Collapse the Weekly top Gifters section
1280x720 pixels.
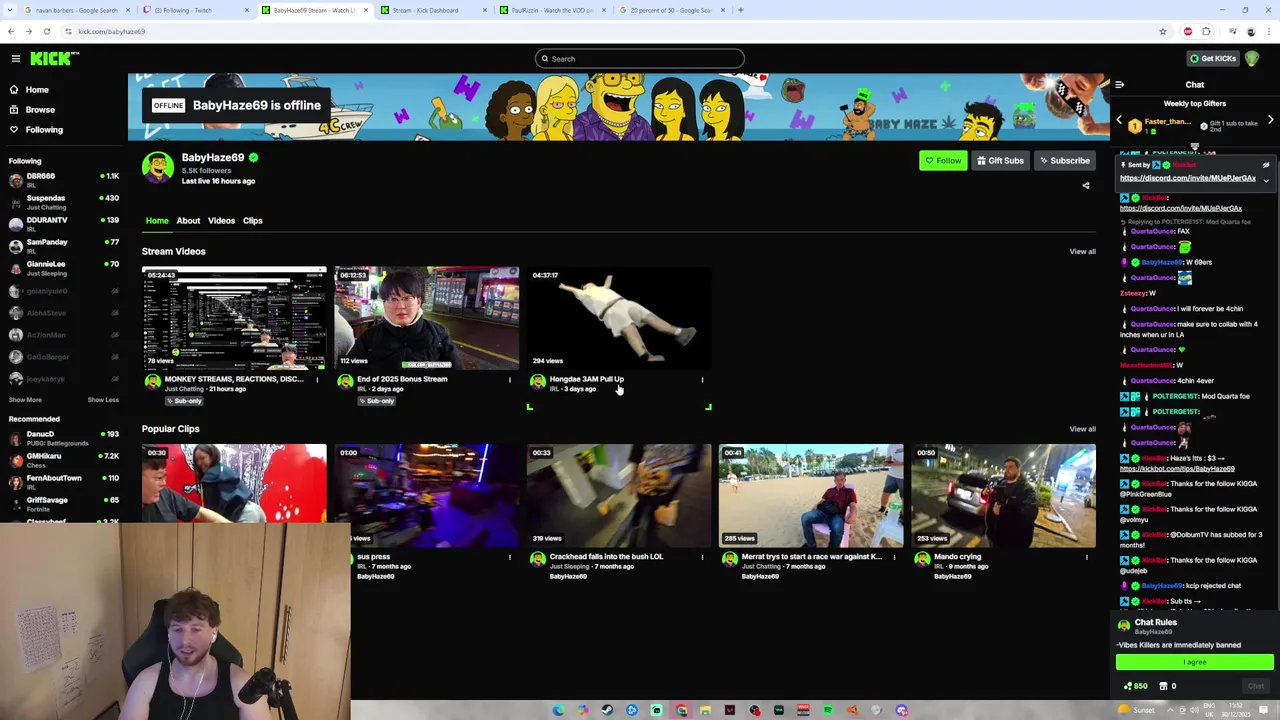tap(1194, 146)
